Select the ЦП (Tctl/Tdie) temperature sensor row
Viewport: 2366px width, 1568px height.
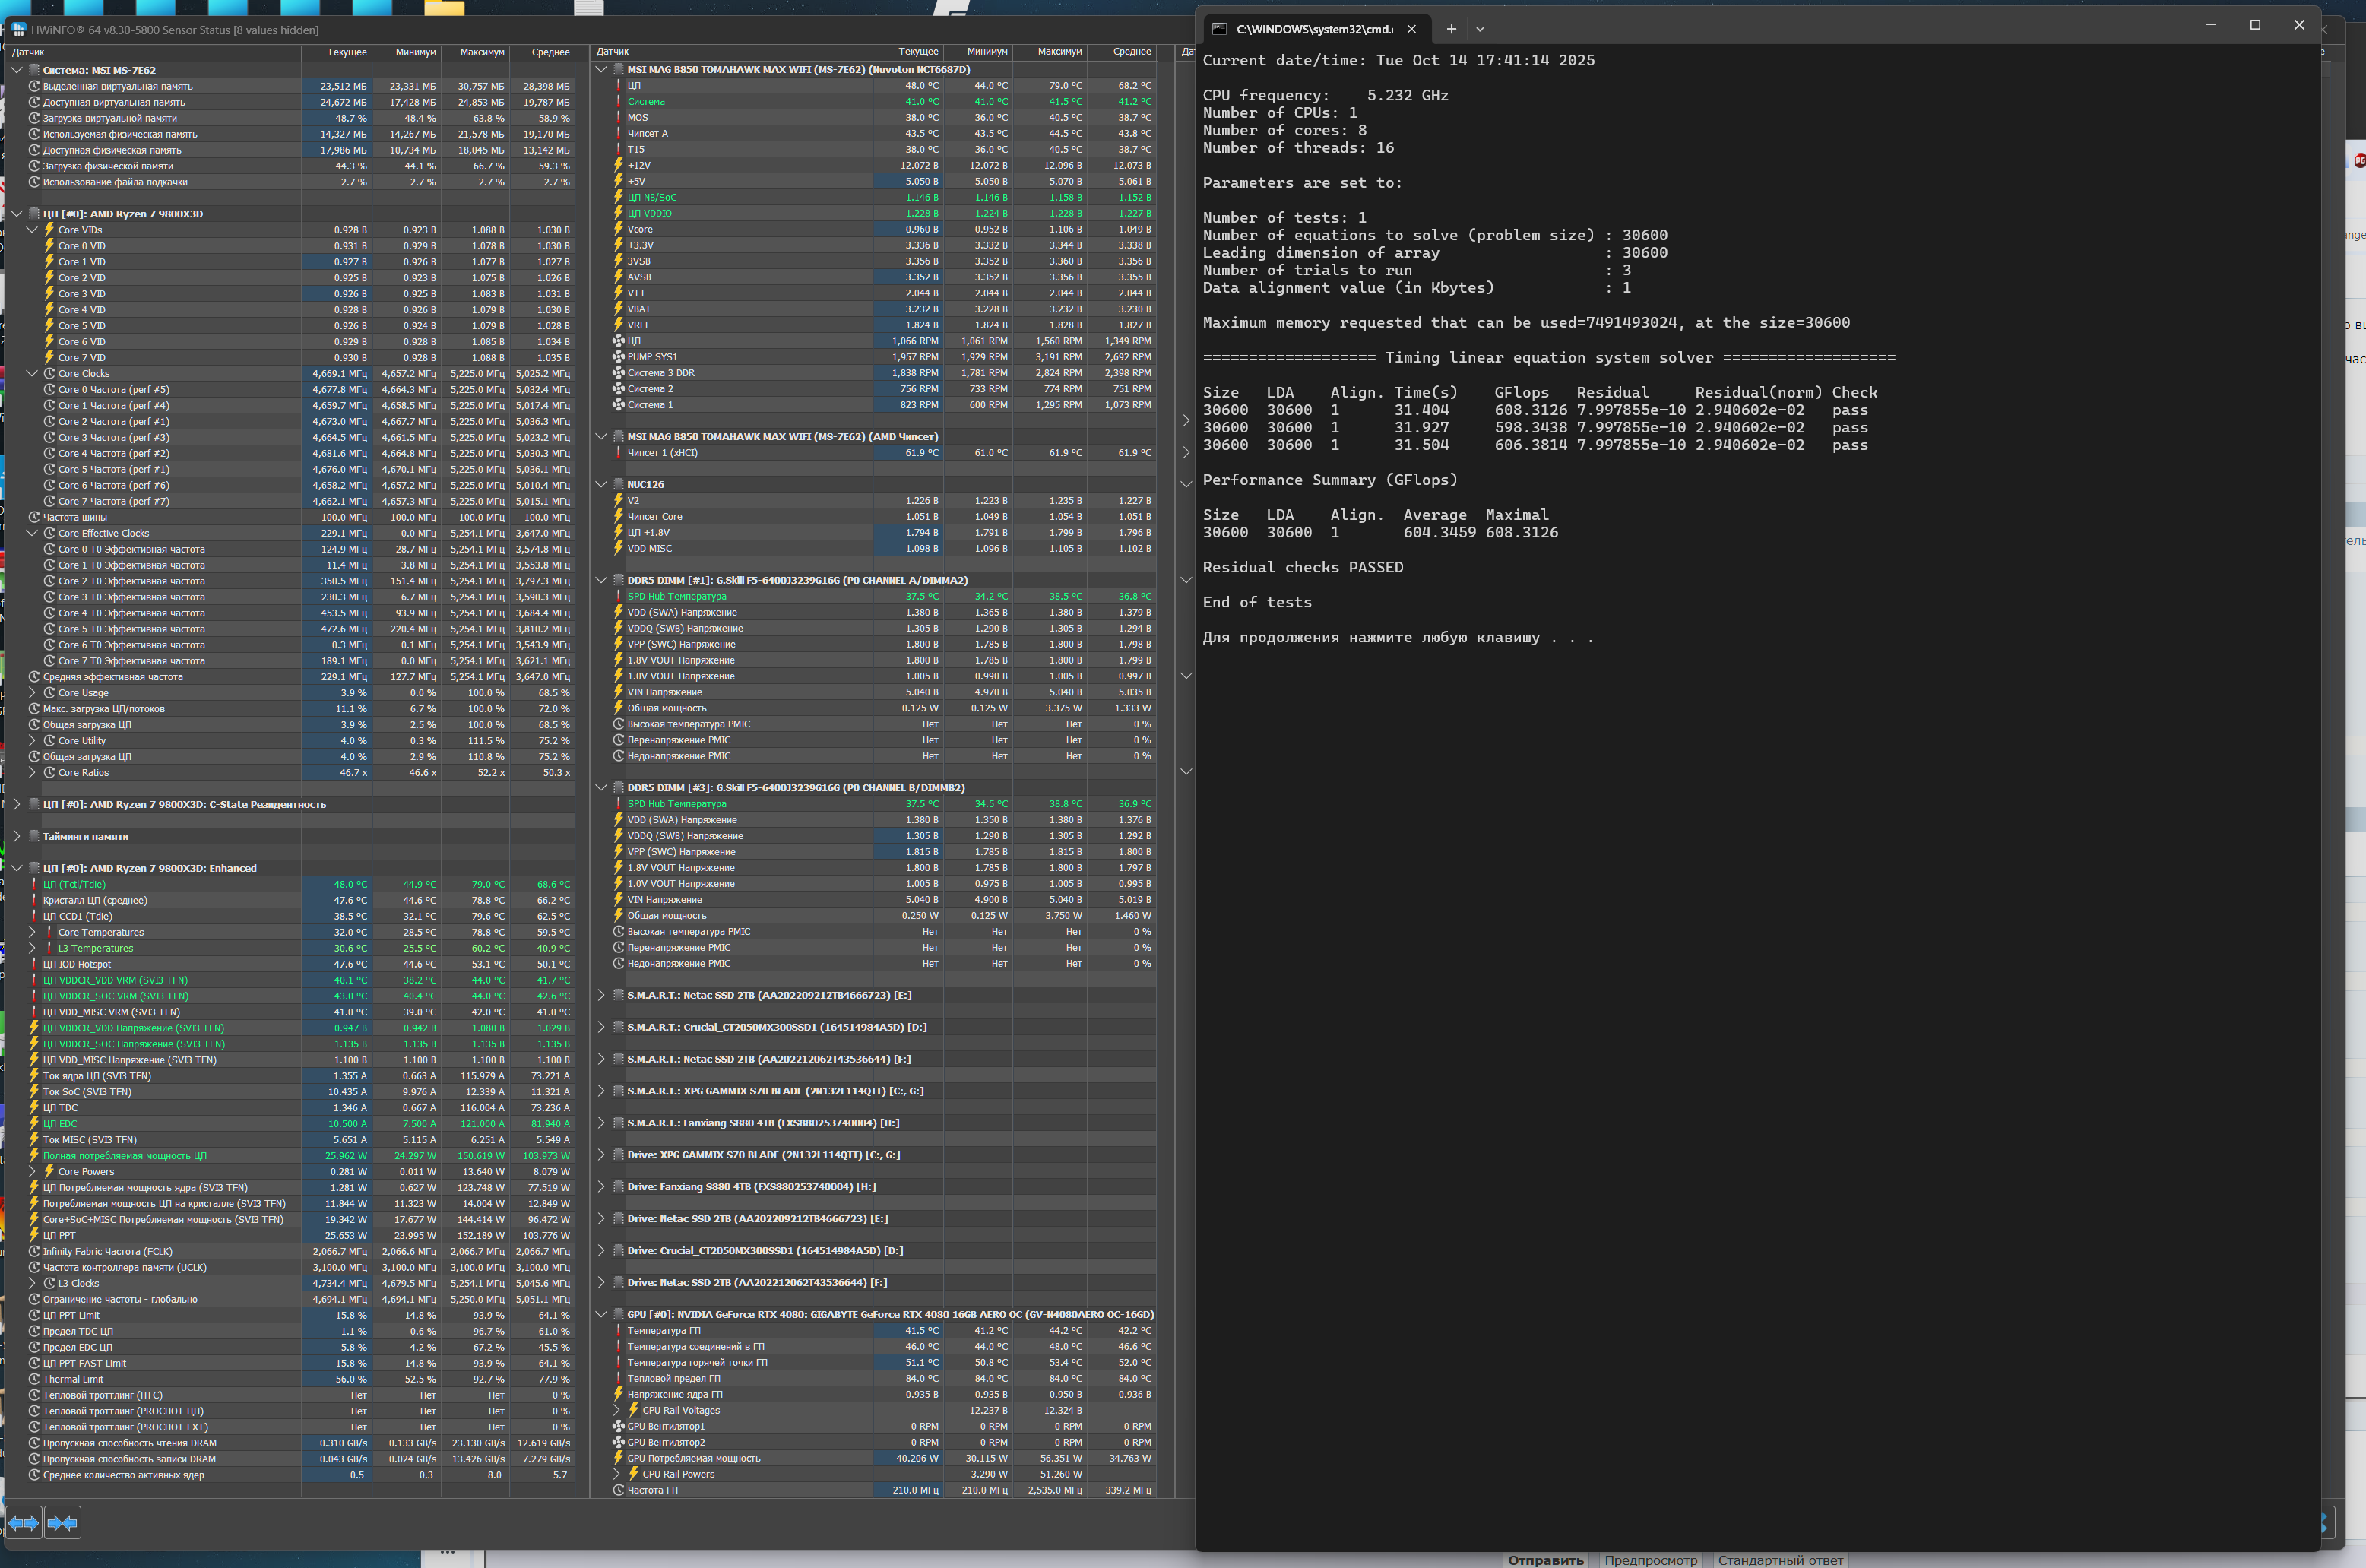click(74, 884)
